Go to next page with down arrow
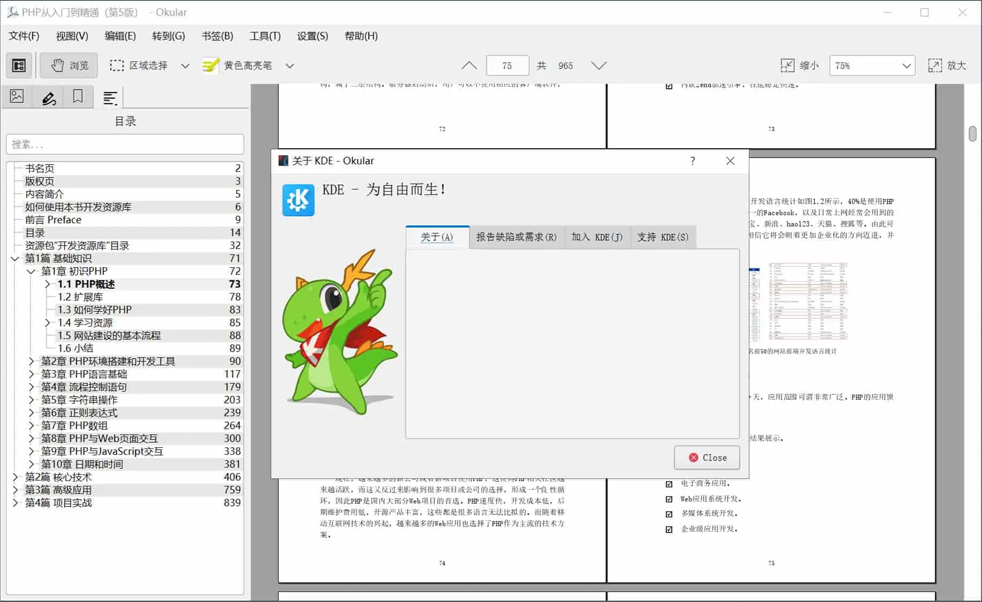This screenshot has height=602, width=982. point(598,66)
